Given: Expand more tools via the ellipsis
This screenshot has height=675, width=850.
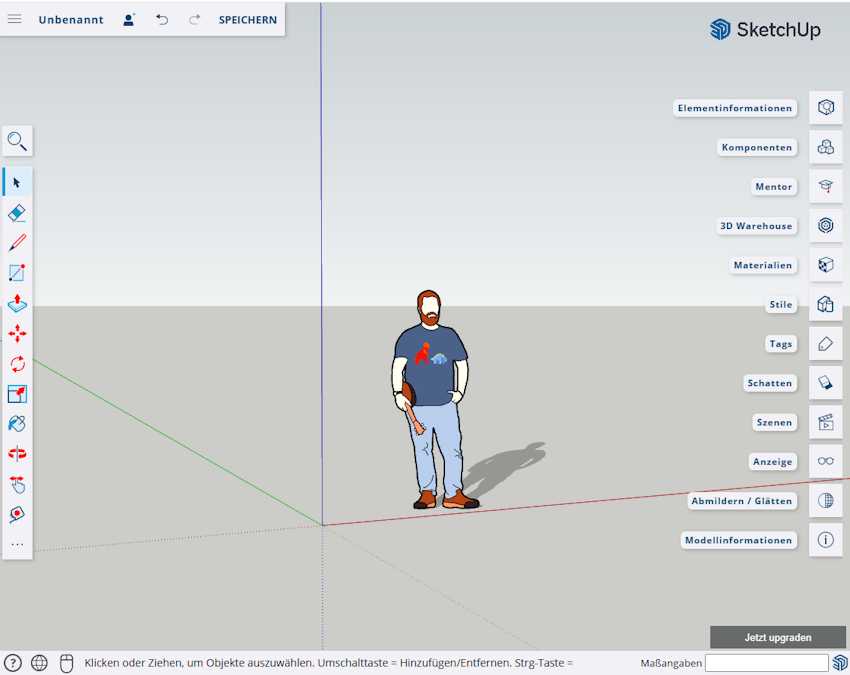Looking at the screenshot, I should pos(16,543).
